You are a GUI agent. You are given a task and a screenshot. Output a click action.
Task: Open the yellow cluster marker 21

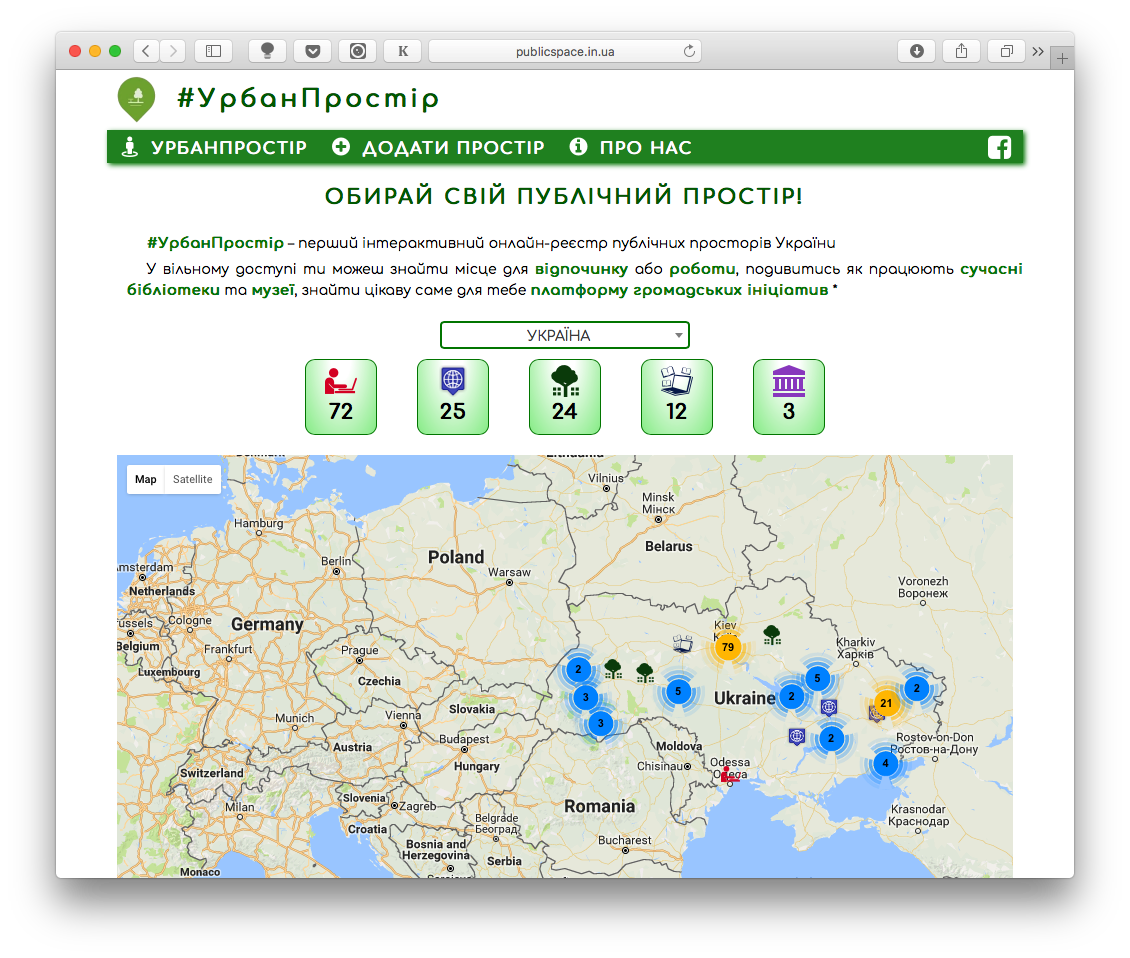[x=886, y=703]
